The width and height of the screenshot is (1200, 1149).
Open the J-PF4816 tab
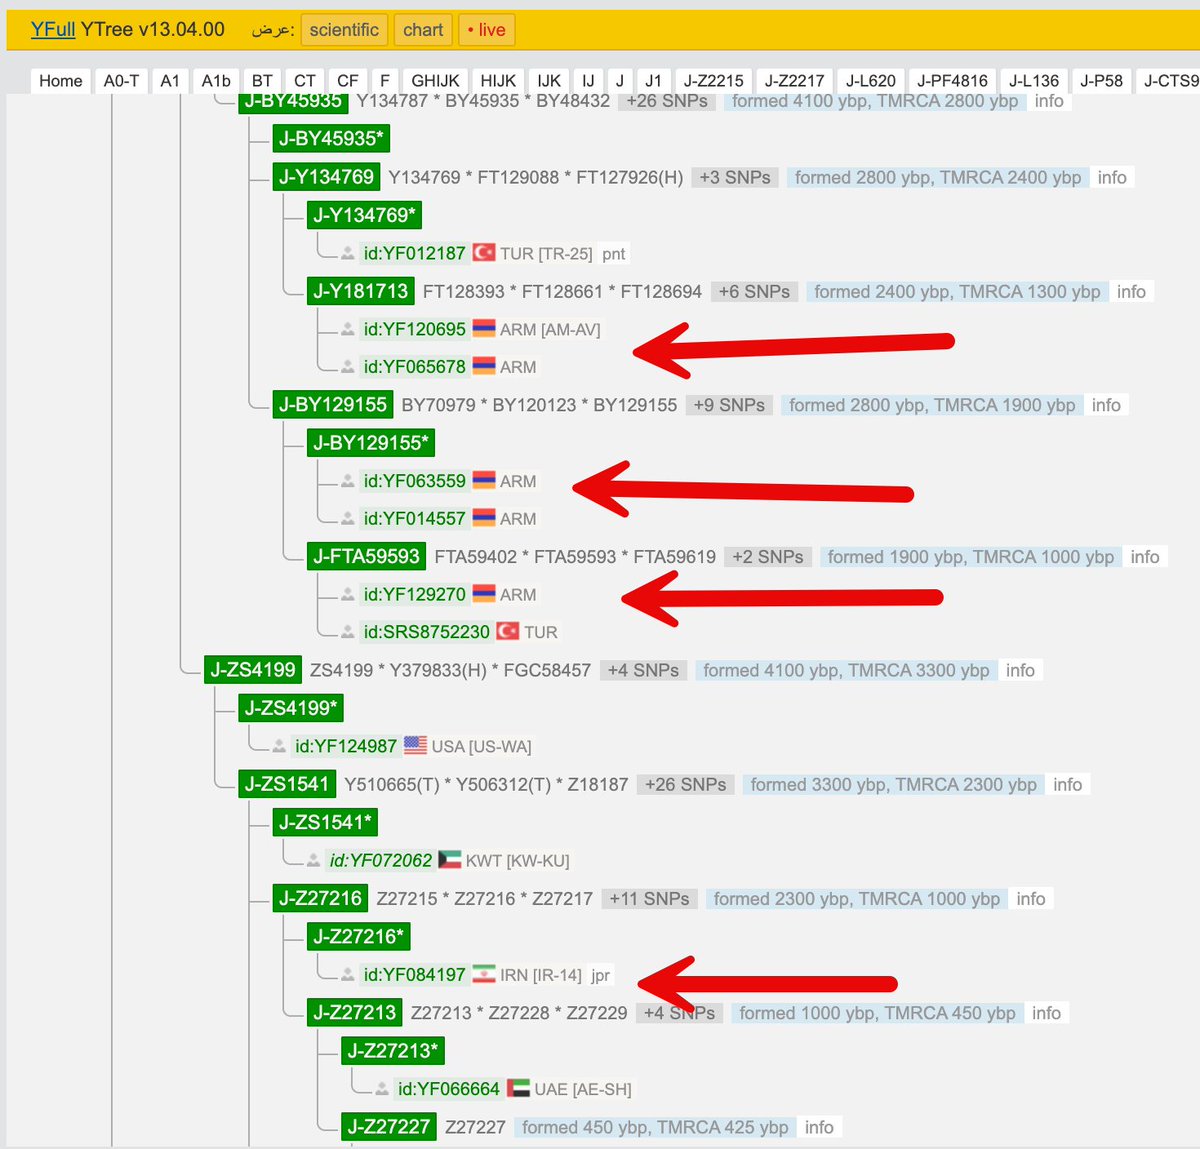coord(953,81)
